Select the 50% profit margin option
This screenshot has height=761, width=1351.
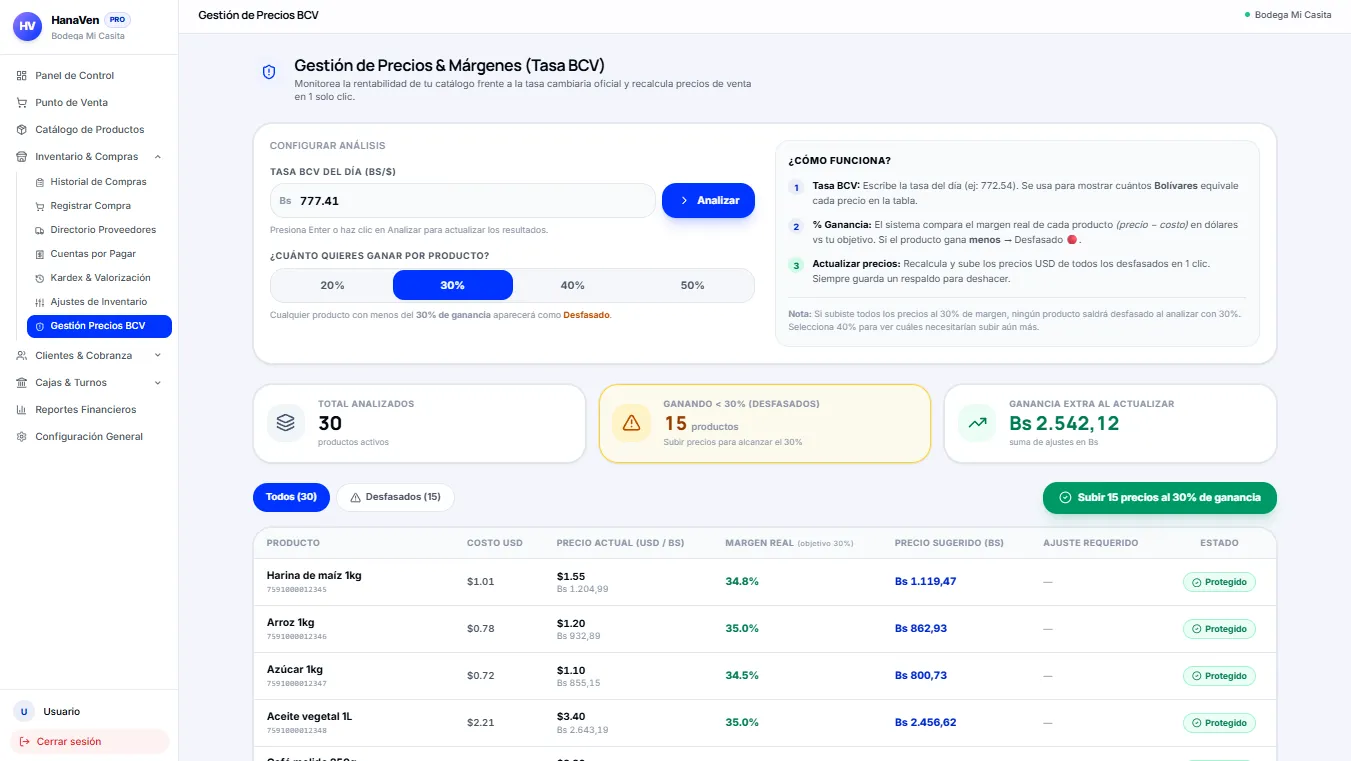tap(692, 285)
